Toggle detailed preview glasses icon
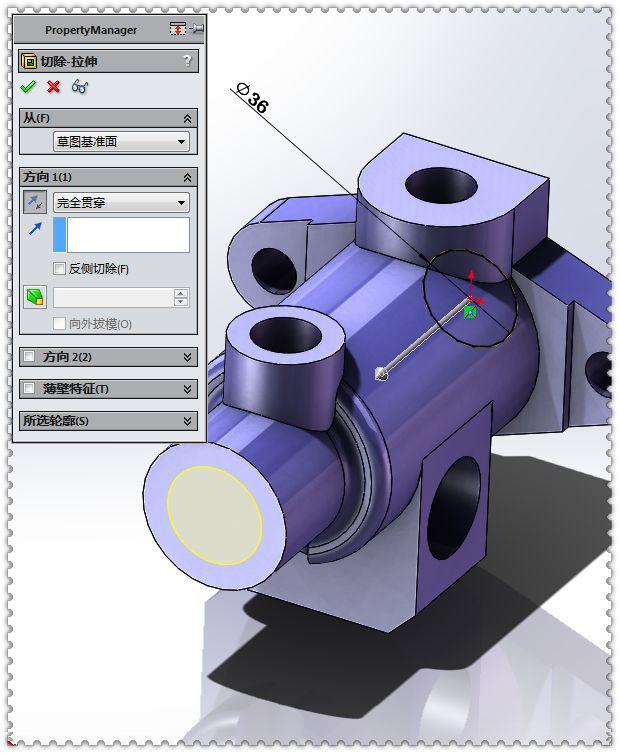The image size is (619, 753). point(80,87)
